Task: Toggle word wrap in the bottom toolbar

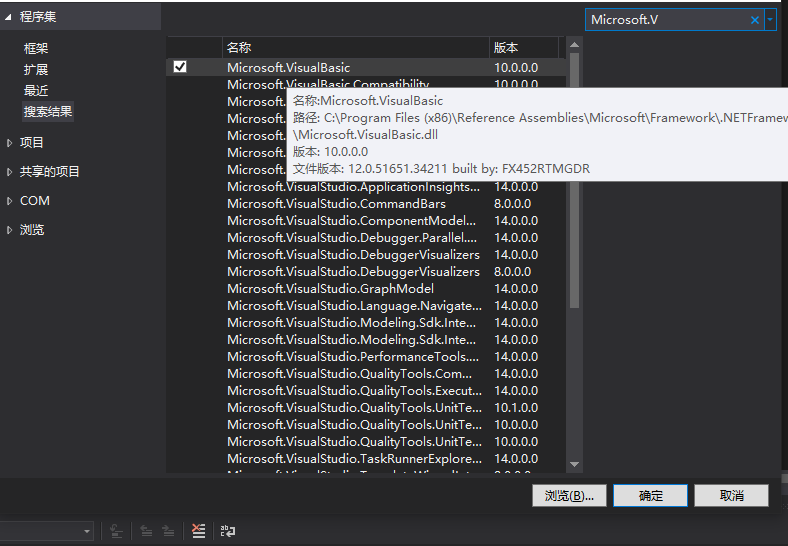Action: point(228,531)
